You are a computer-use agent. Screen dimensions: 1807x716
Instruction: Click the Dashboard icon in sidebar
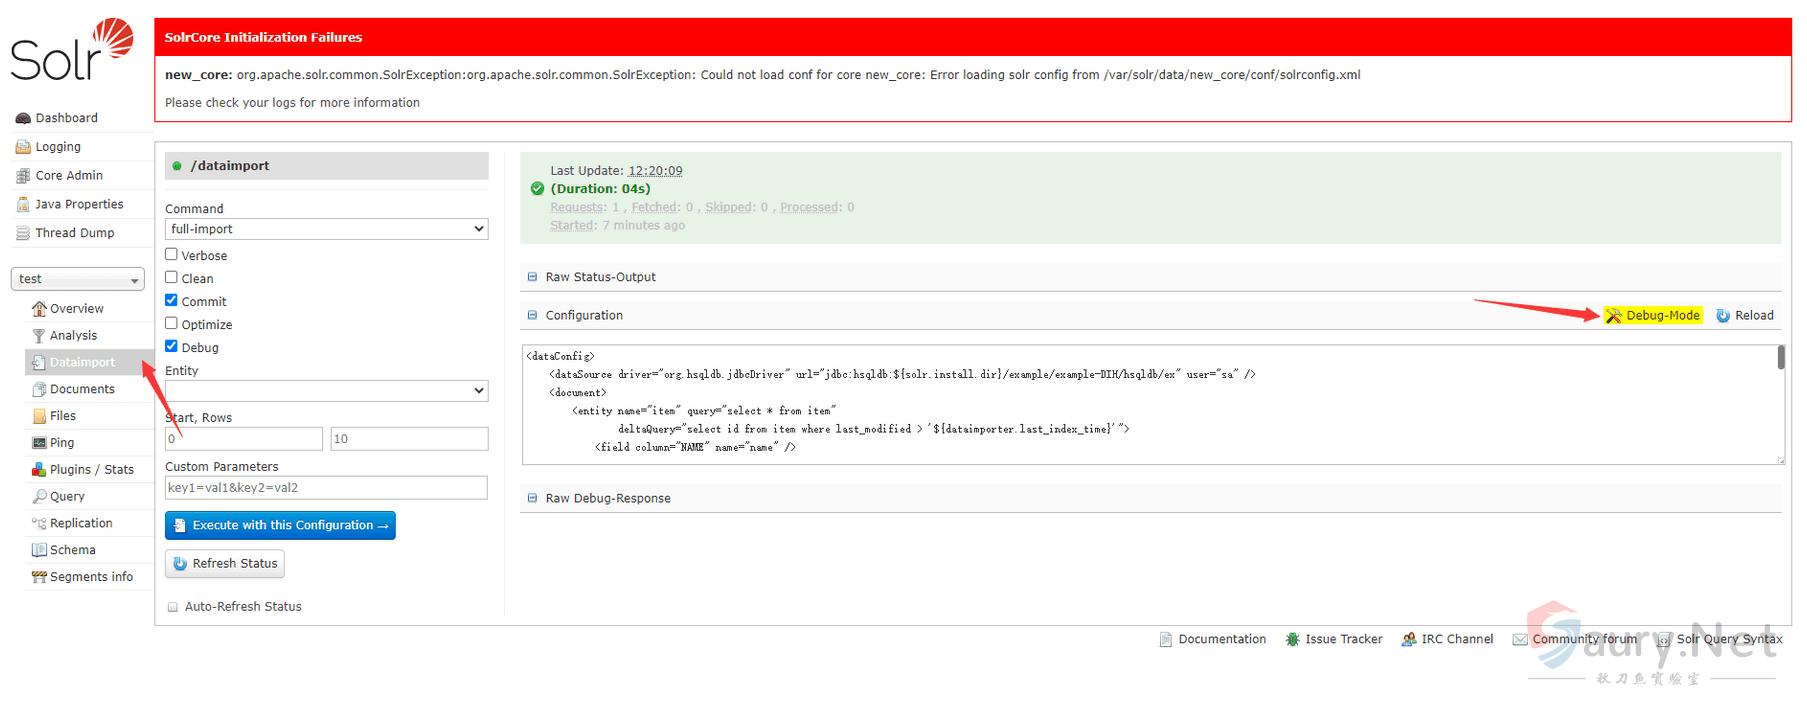pos(23,118)
